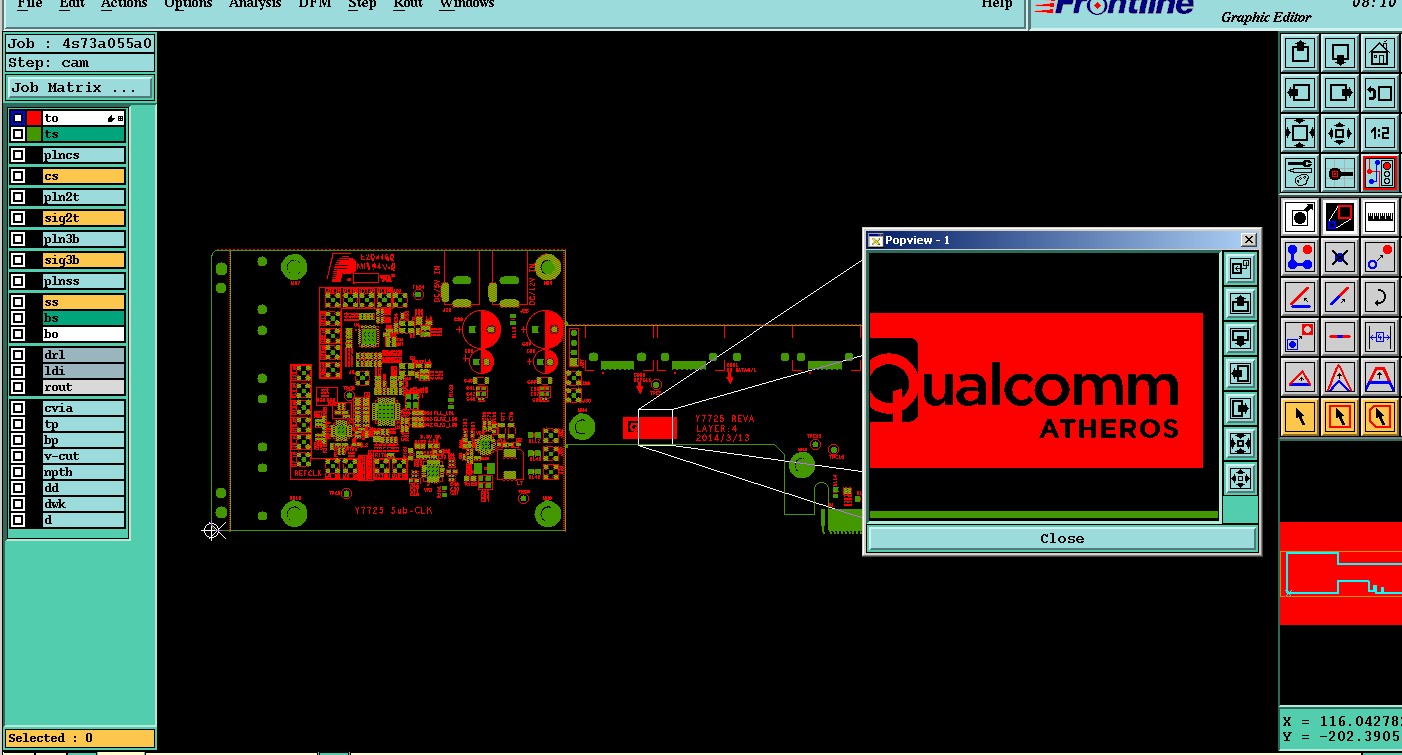This screenshot has height=755, width=1402.
Task: Click the pan up icon in main toolbar
Action: (1300, 52)
